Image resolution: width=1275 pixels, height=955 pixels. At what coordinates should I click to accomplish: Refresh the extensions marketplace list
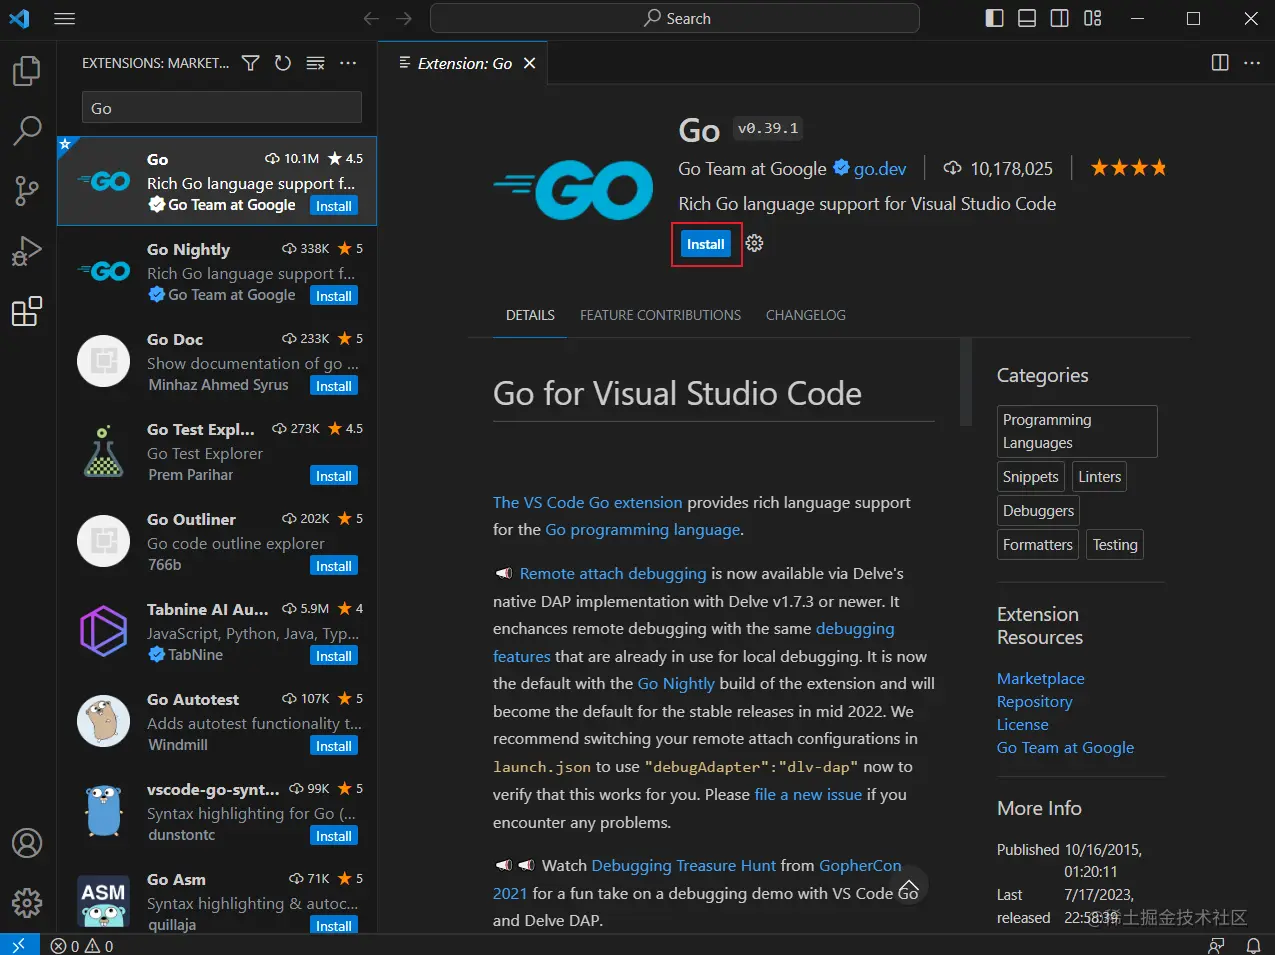tap(283, 63)
